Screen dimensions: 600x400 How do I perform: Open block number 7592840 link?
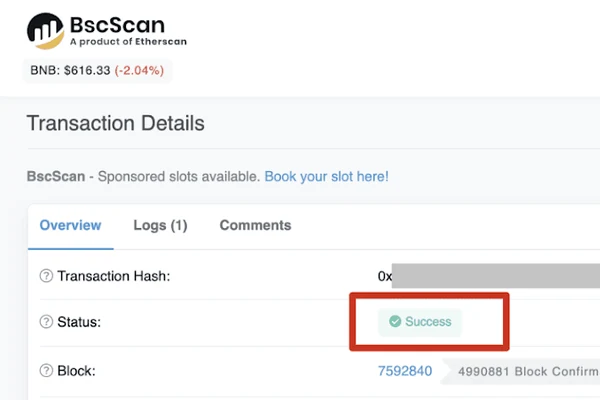click(405, 371)
